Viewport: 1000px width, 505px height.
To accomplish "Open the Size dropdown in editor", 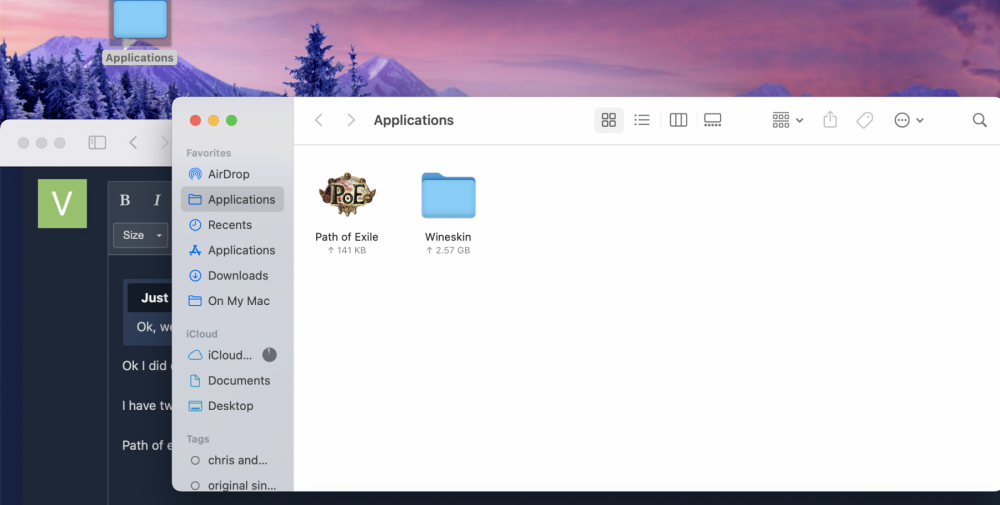I will click(x=140, y=236).
